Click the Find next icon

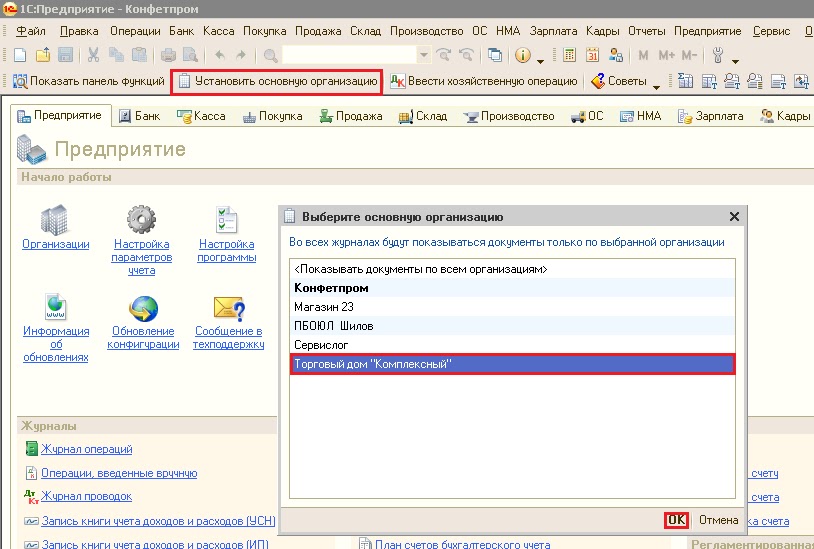point(444,54)
